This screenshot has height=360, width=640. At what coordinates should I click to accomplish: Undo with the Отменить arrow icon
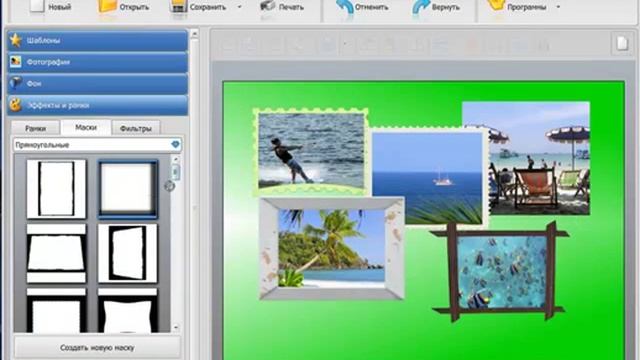344,6
